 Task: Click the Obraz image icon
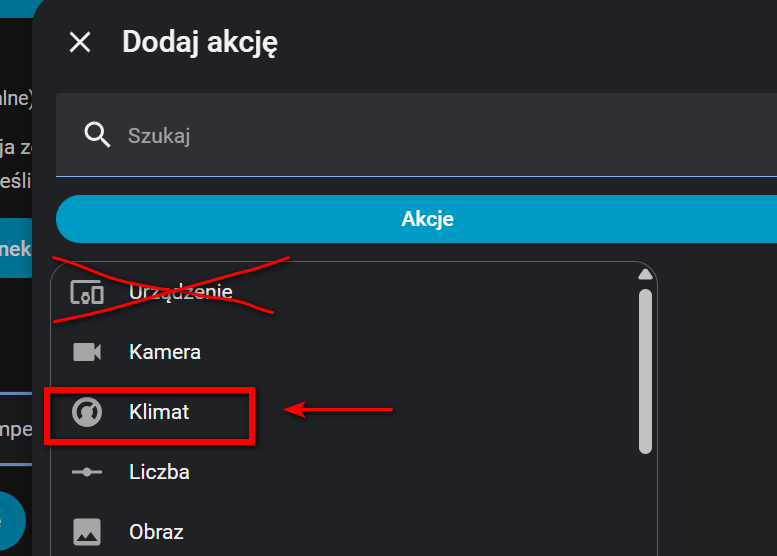click(x=87, y=532)
